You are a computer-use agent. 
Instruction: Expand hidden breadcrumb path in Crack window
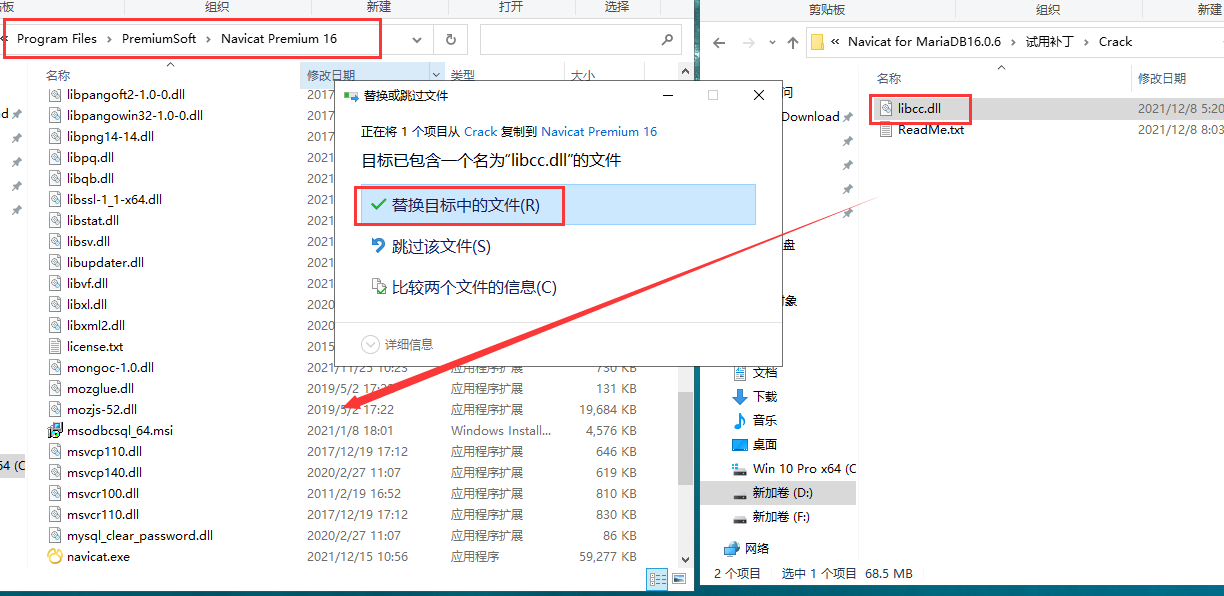[834, 42]
